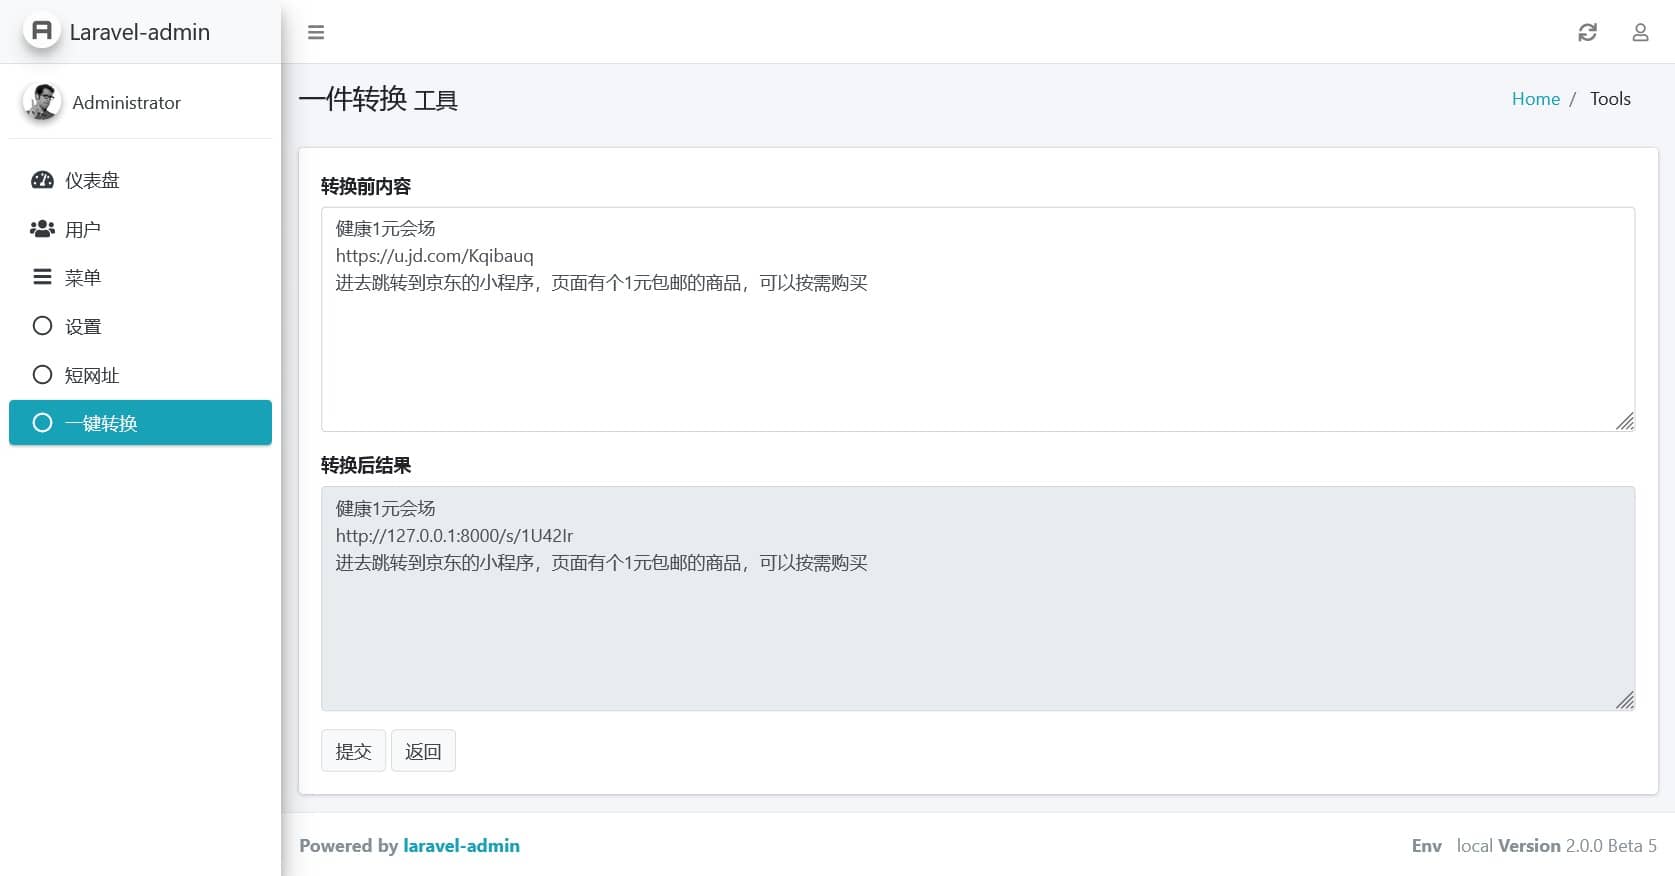Image resolution: width=1675 pixels, height=876 pixels.
Task: Toggle the sidebar hamburger menu icon
Action: tap(316, 33)
